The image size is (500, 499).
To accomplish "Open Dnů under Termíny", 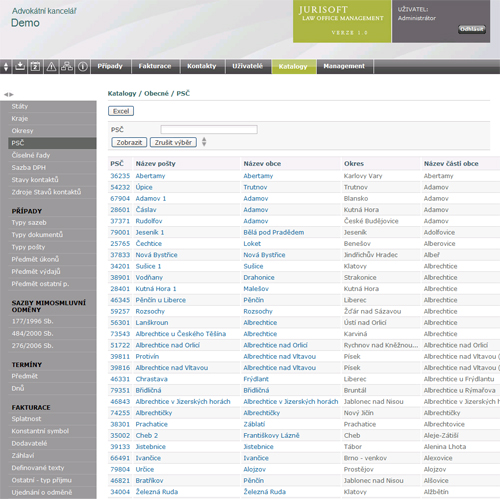I will [x=52, y=388].
